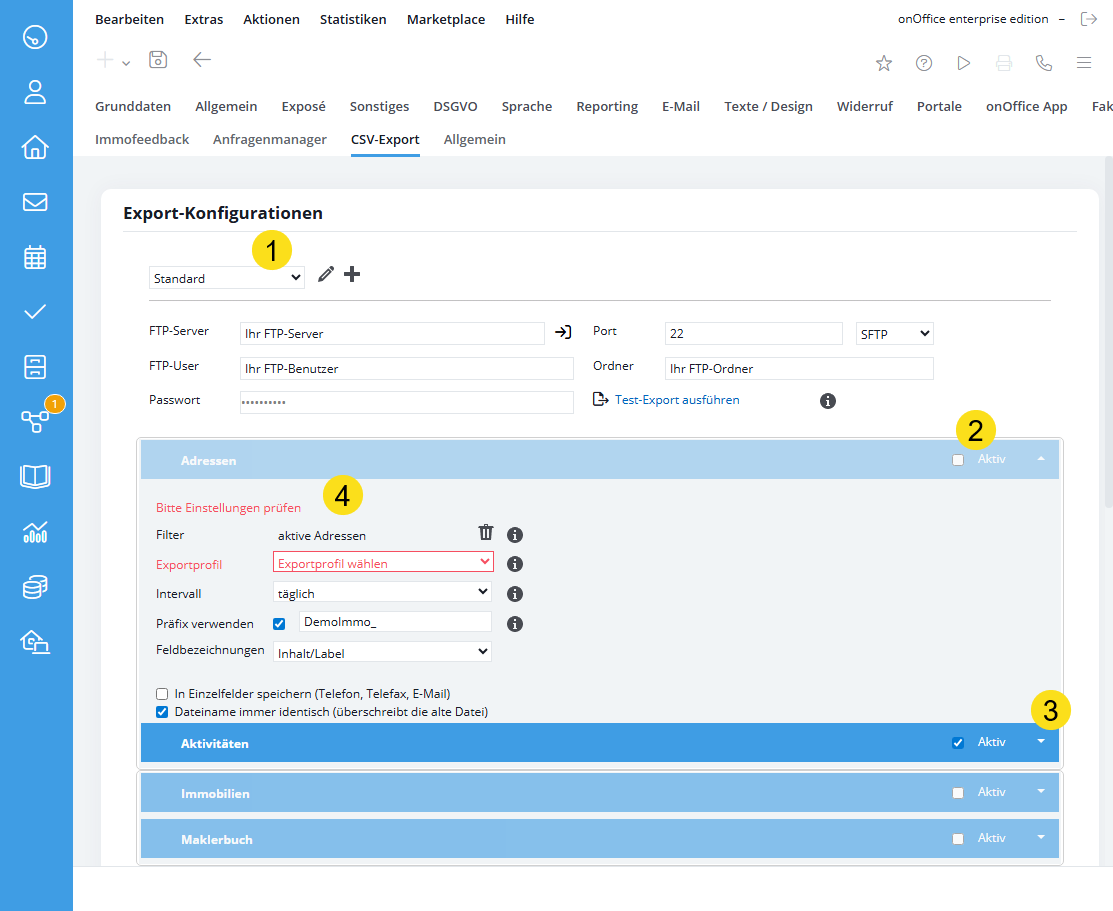Click the FTP-Server input field
The height and width of the screenshot is (911, 1113).
[x=392, y=333]
